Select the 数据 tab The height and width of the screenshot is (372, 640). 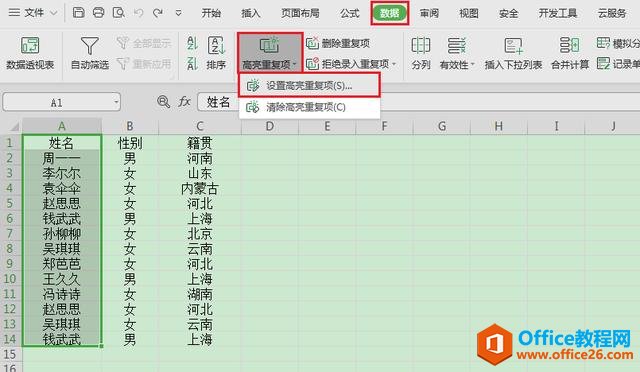point(390,13)
